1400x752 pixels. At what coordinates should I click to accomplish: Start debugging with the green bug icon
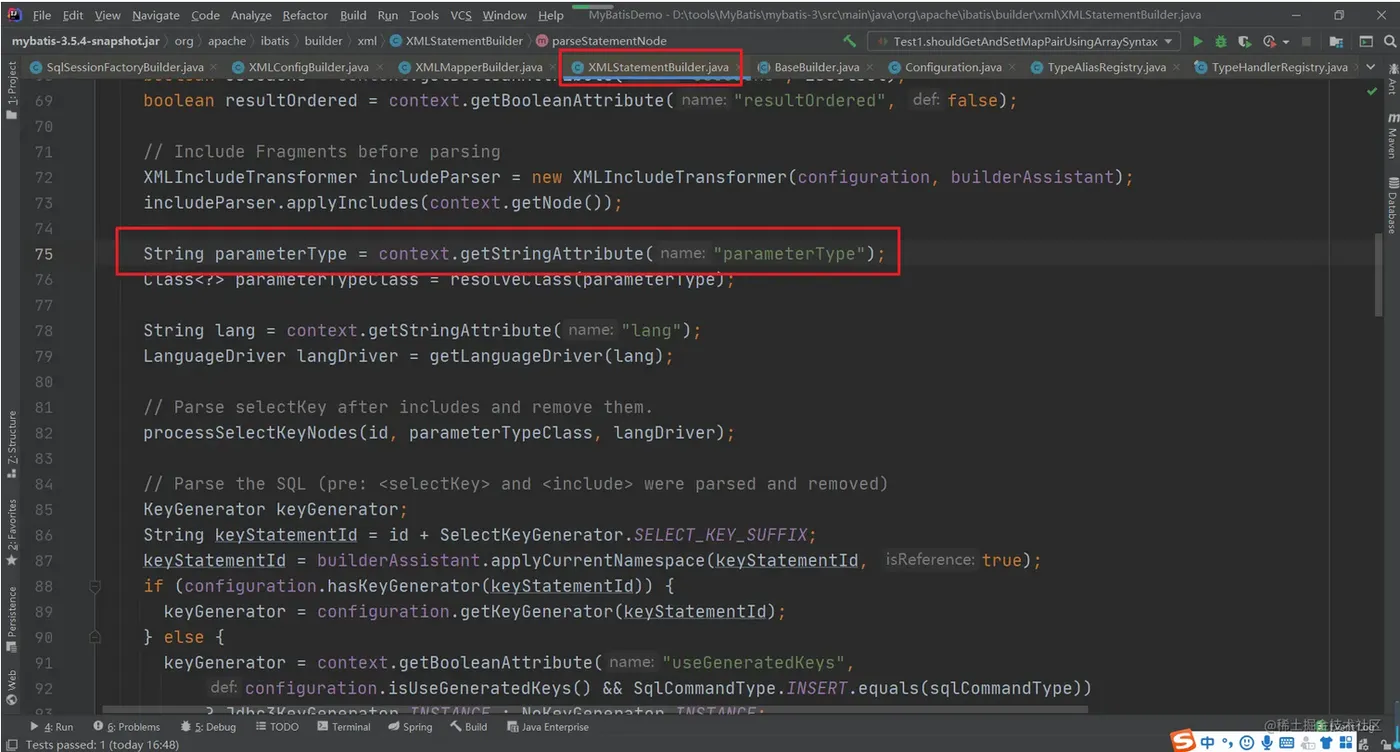click(1221, 41)
